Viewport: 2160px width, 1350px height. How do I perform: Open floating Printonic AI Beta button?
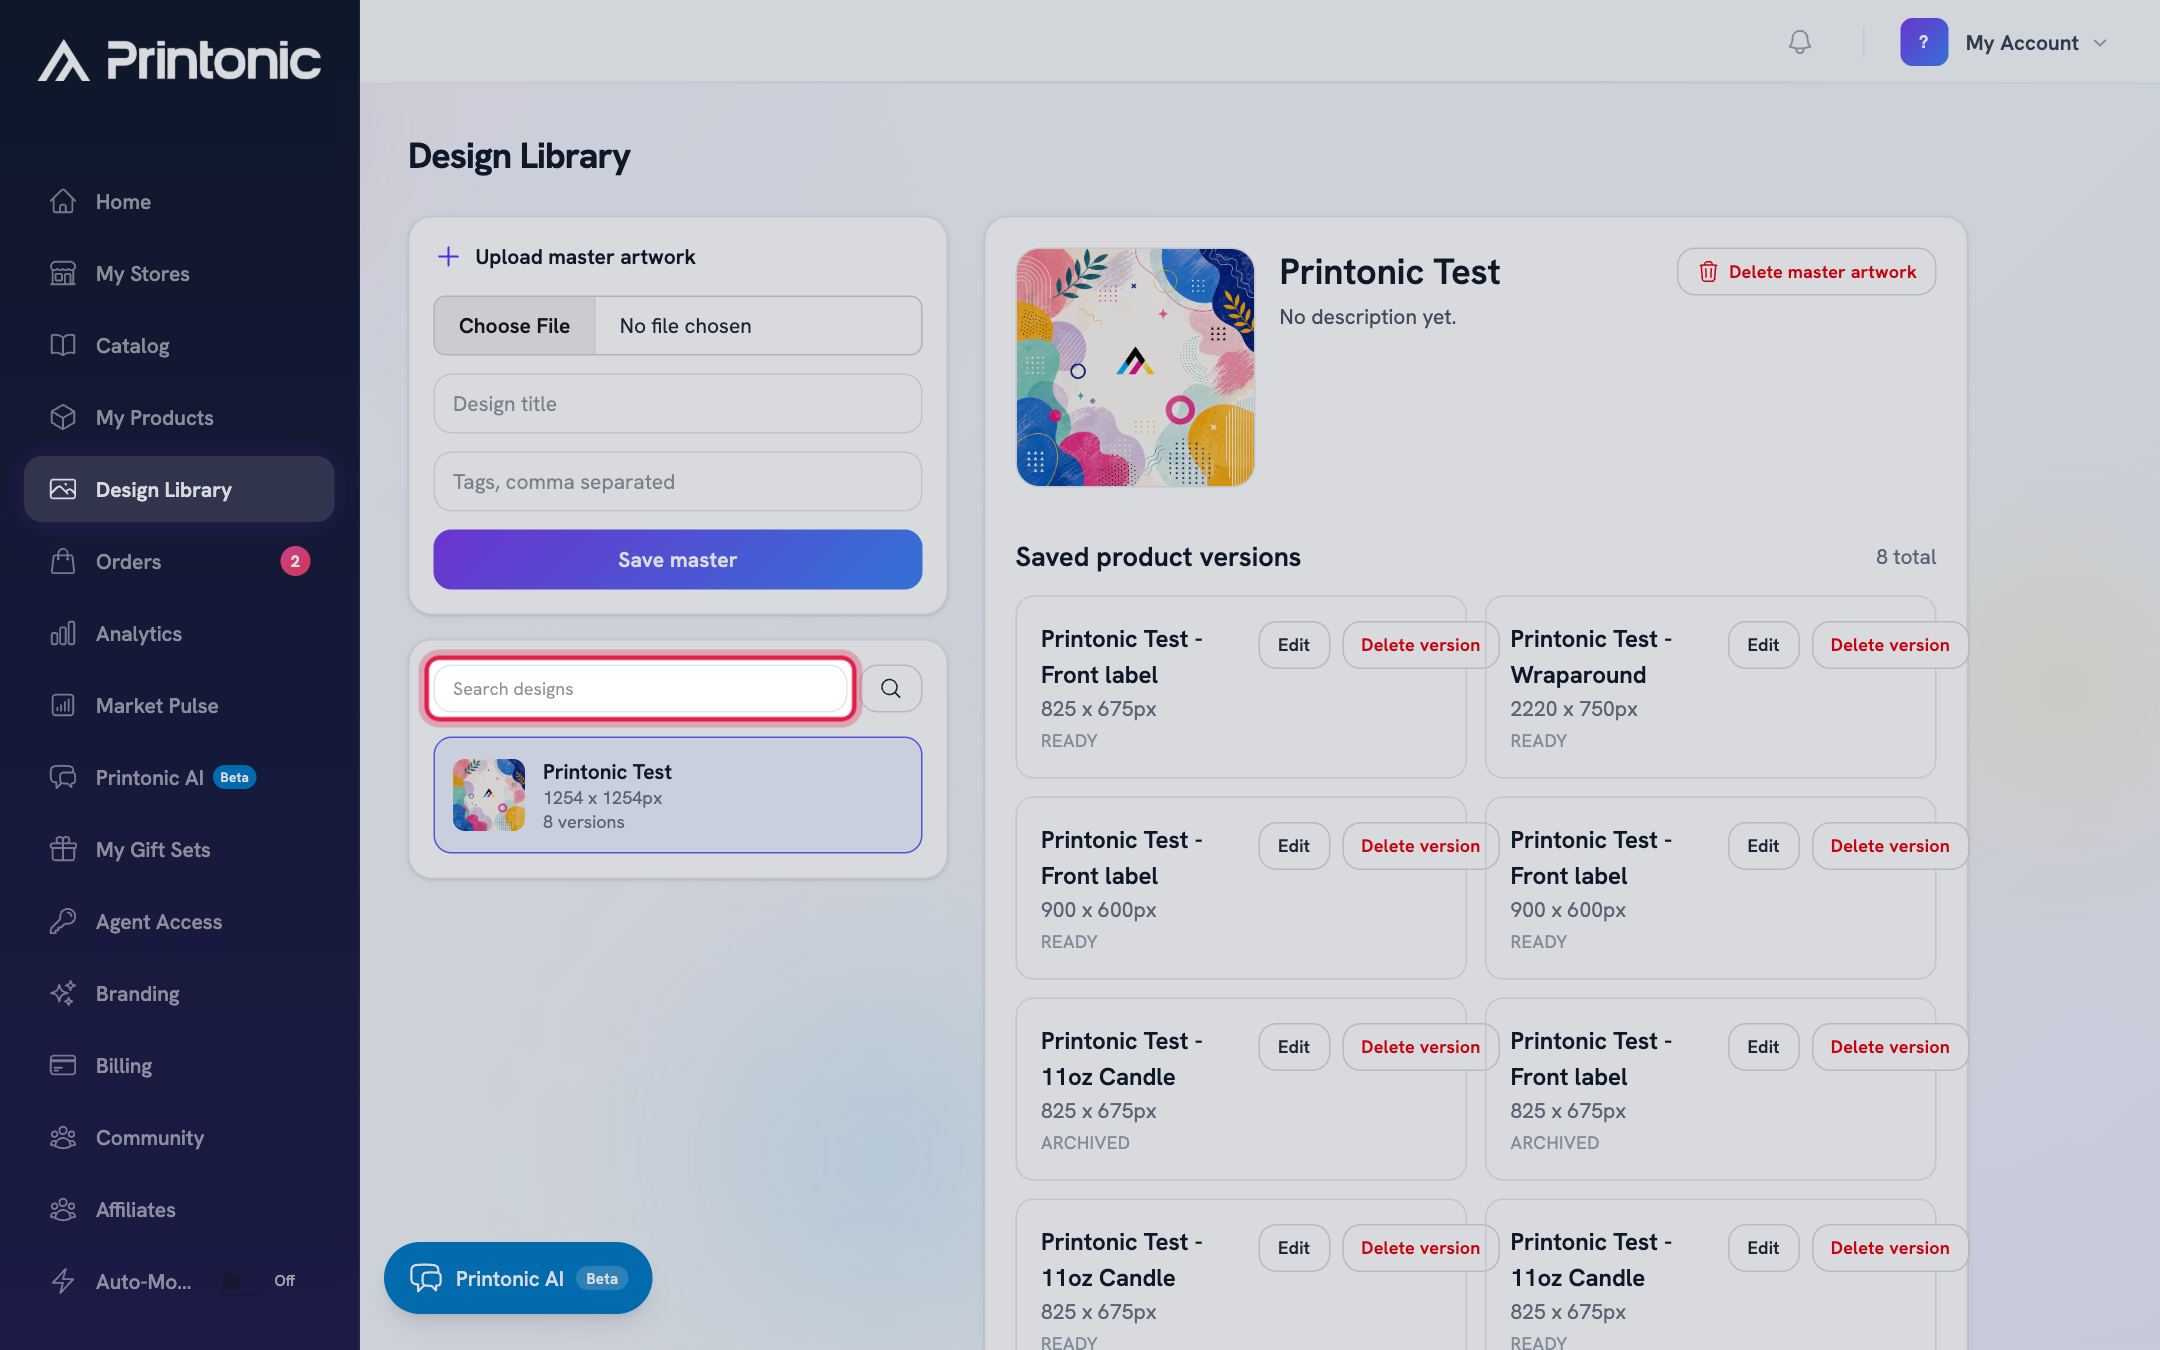coord(518,1278)
